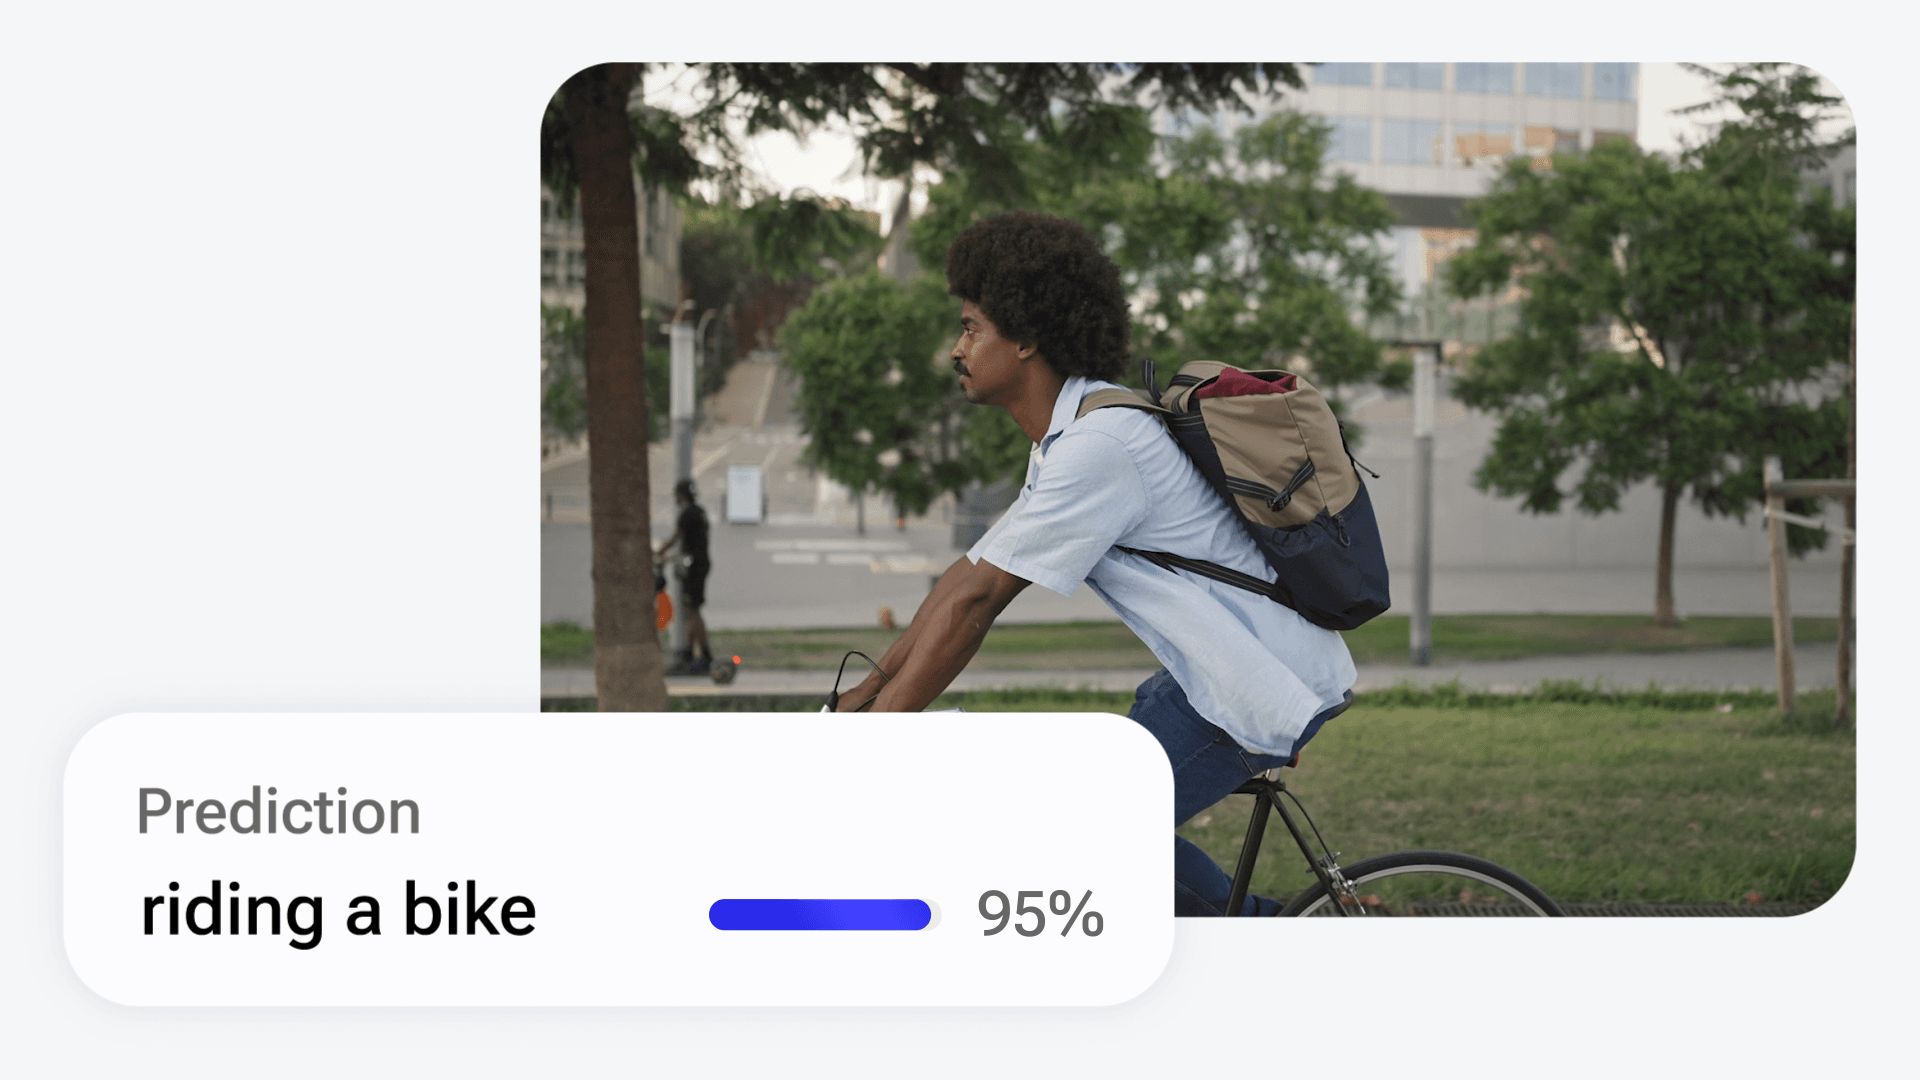The image size is (1920, 1080).
Task: Click the 95% confidence value
Action: click(1040, 914)
